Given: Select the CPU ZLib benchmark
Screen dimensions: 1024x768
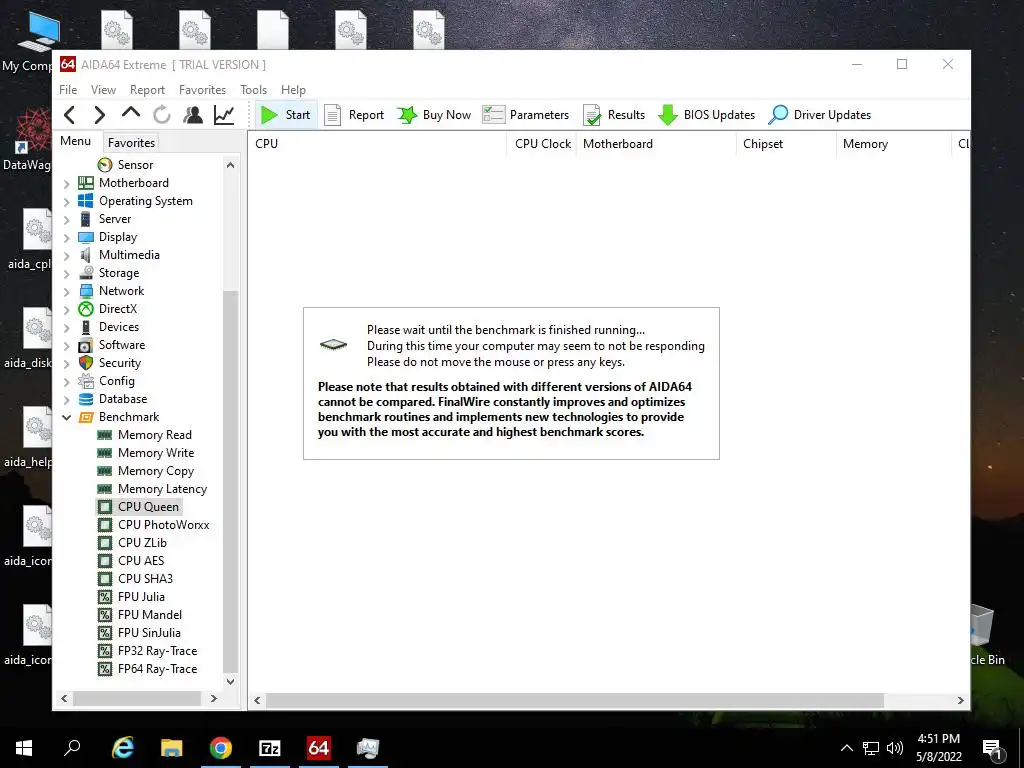Looking at the screenshot, I should point(132,543).
